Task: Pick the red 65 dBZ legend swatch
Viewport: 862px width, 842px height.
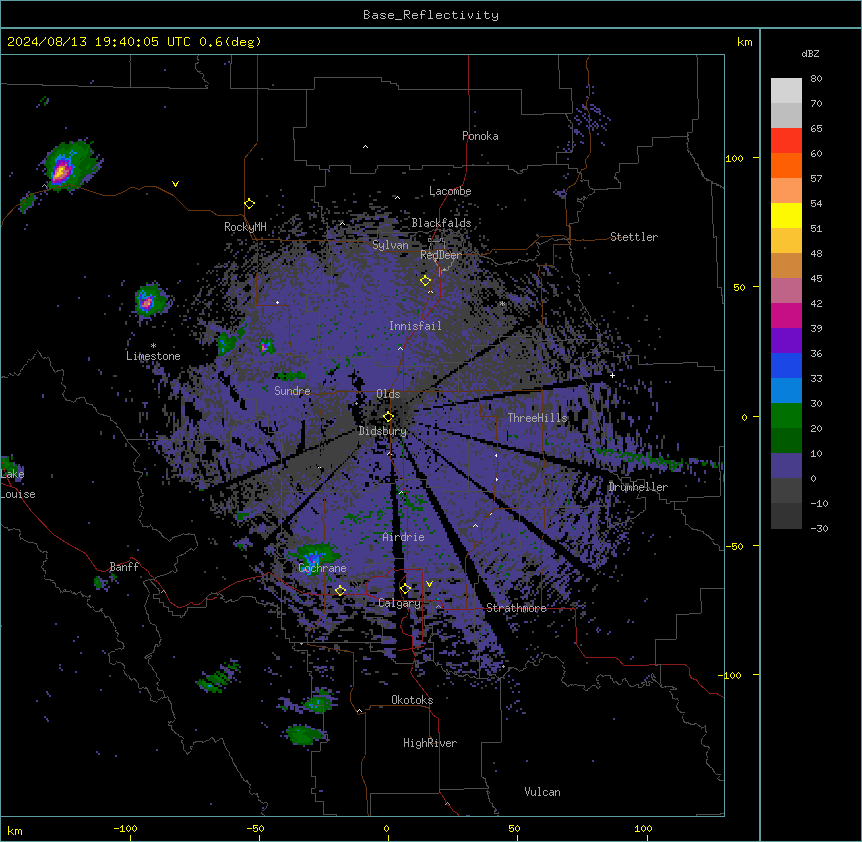Action: pyautogui.click(x=786, y=140)
